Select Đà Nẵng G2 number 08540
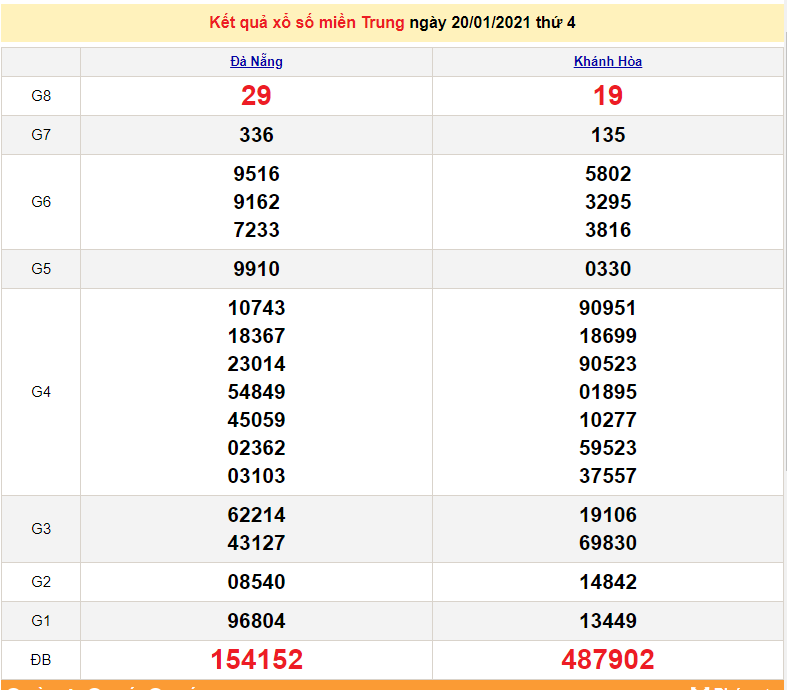The width and height of the screenshot is (787, 690). pyautogui.click(x=256, y=582)
